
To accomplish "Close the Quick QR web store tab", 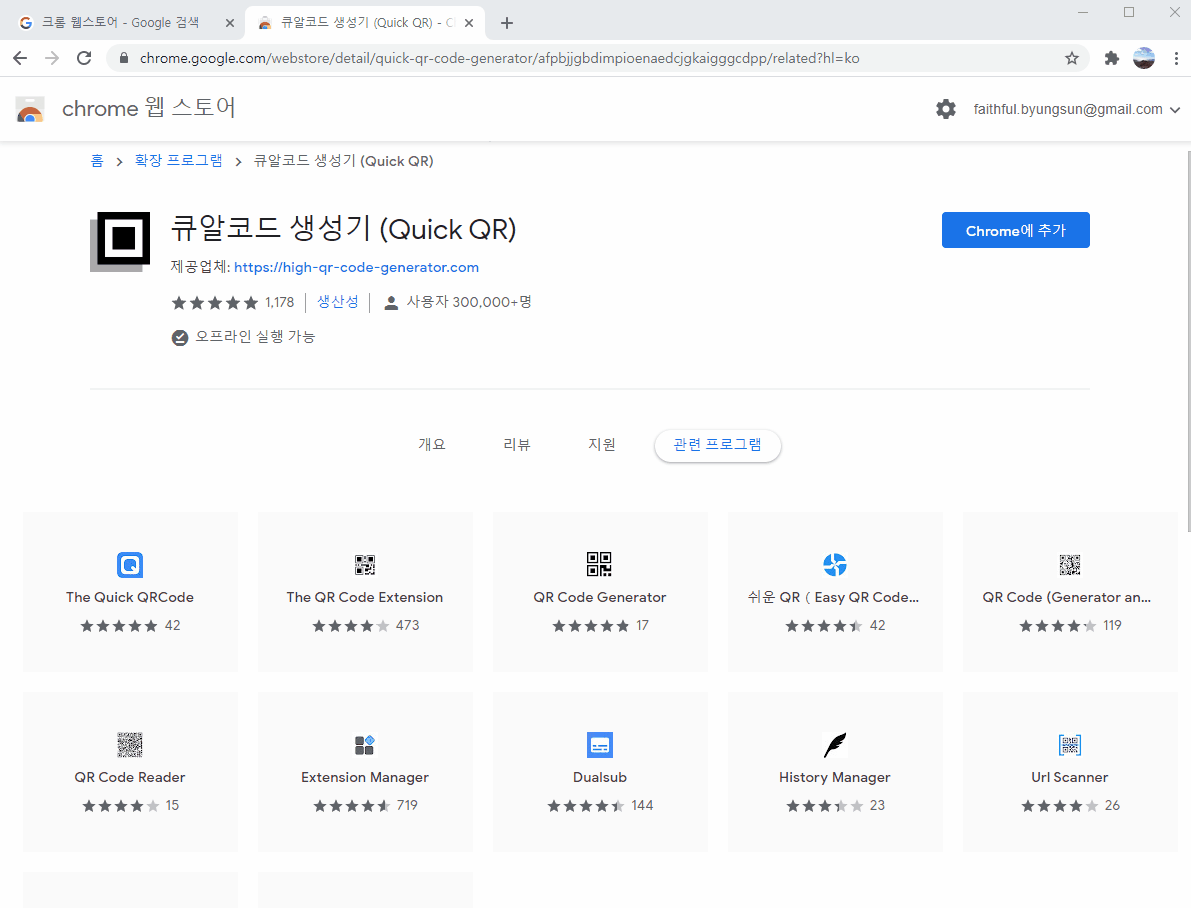I will pyautogui.click(x=469, y=23).
